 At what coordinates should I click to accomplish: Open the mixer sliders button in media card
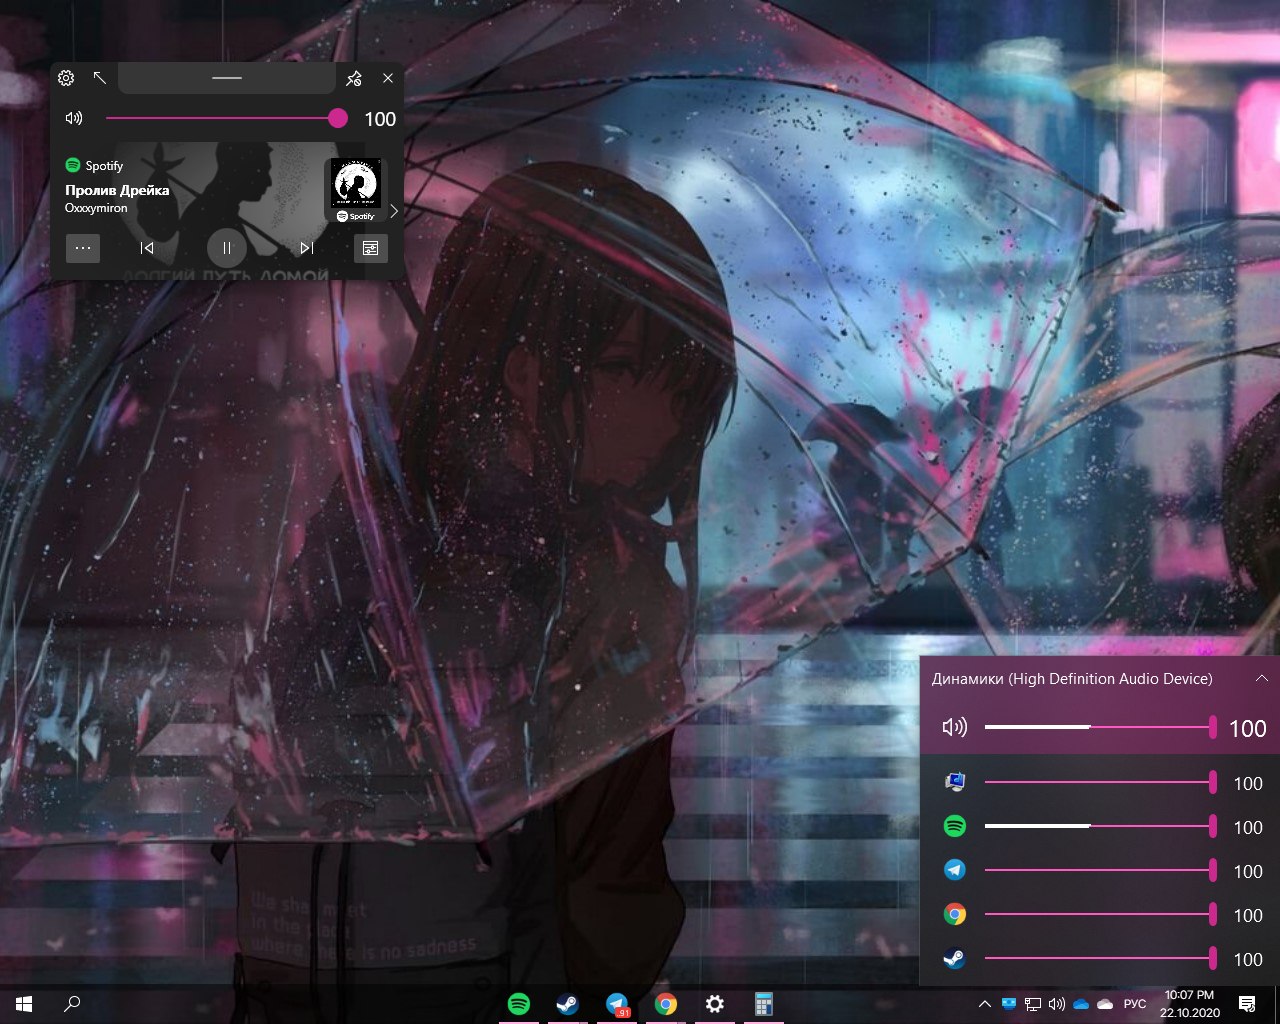[371, 248]
